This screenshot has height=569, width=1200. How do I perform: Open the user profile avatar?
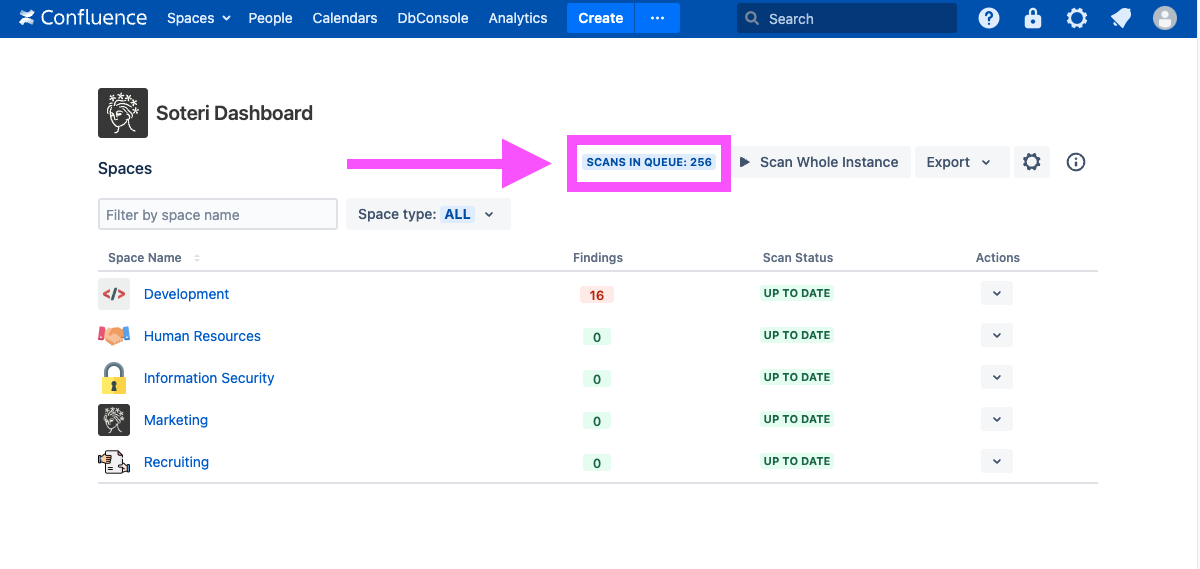pos(1165,18)
